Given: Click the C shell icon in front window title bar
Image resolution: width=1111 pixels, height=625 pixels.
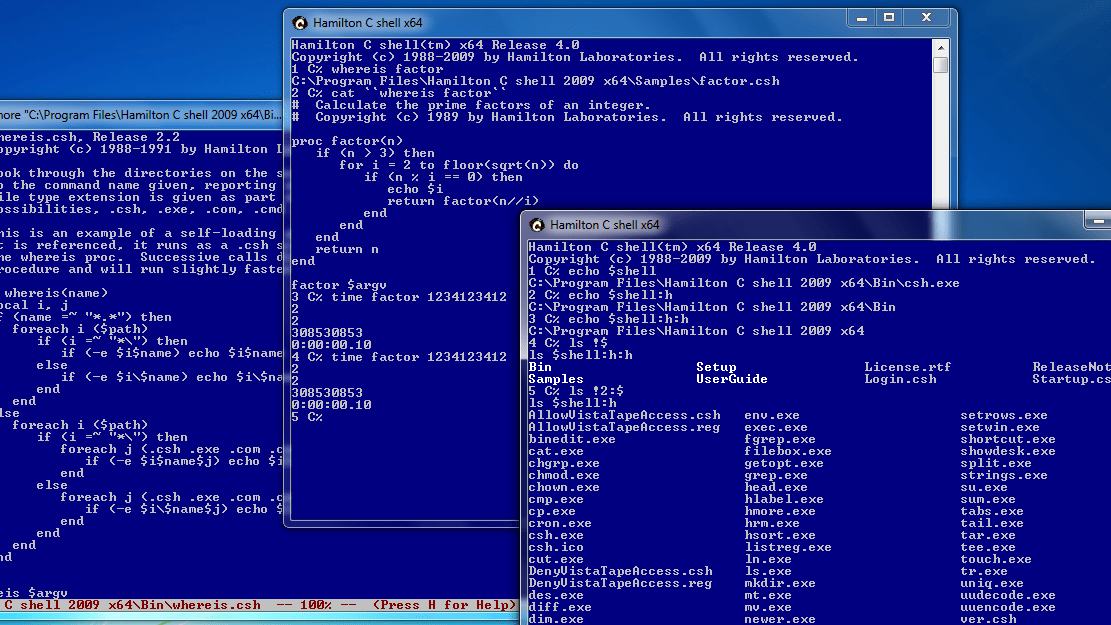Looking at the screenshot, I should click(x=537, y=225).
